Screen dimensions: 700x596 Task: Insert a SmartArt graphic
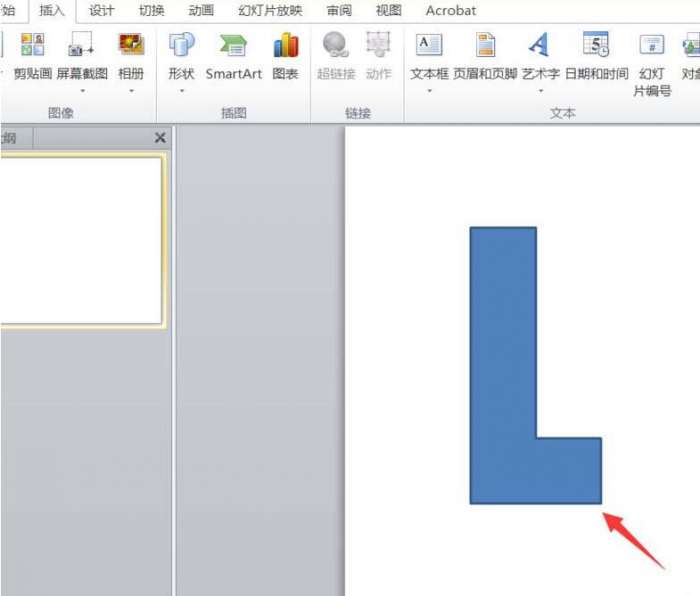(233, 56)
